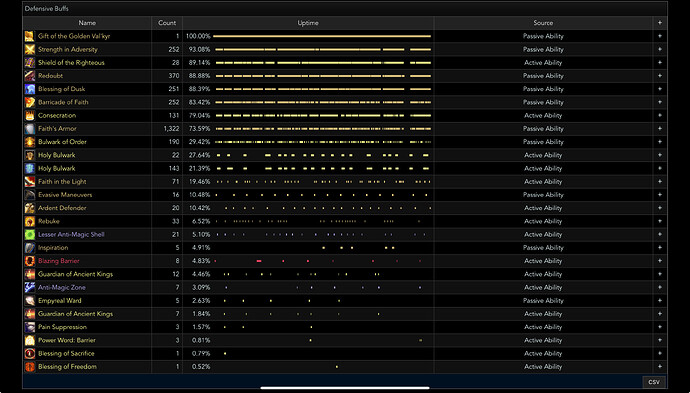Sort table by Source column
The height and width of the screenshot is (393, 690).
tap(543, 23)
